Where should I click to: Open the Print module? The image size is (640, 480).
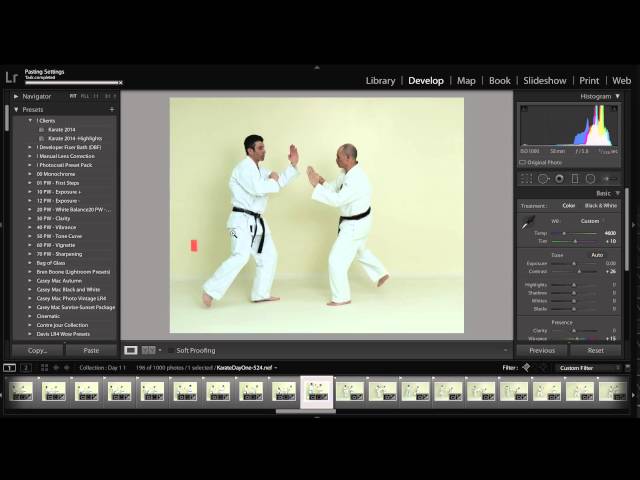tap(589, 81)
